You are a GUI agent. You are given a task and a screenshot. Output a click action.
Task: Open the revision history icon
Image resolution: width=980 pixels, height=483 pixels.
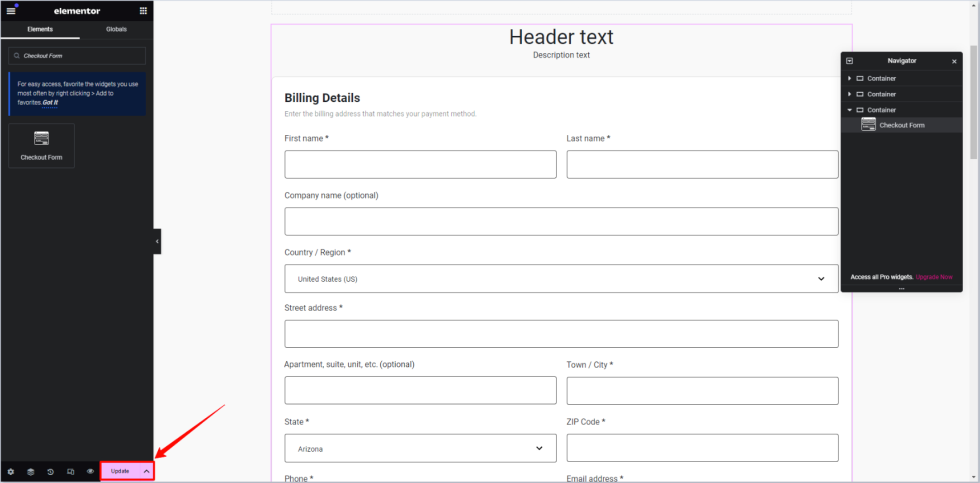(x=50, y=471)
